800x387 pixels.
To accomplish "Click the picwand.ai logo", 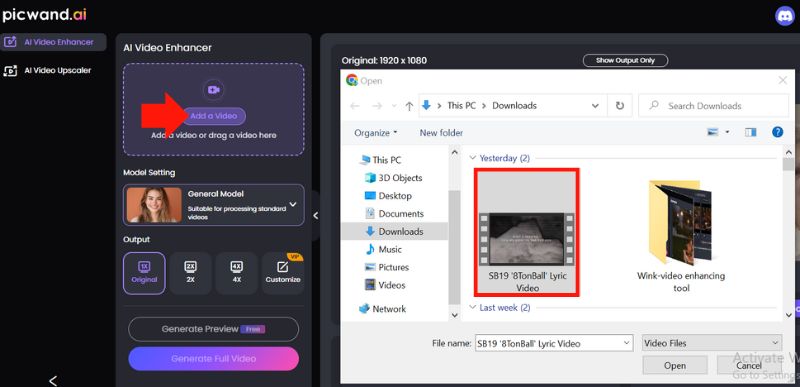I will pyautogui.click(x=44, y=15).
